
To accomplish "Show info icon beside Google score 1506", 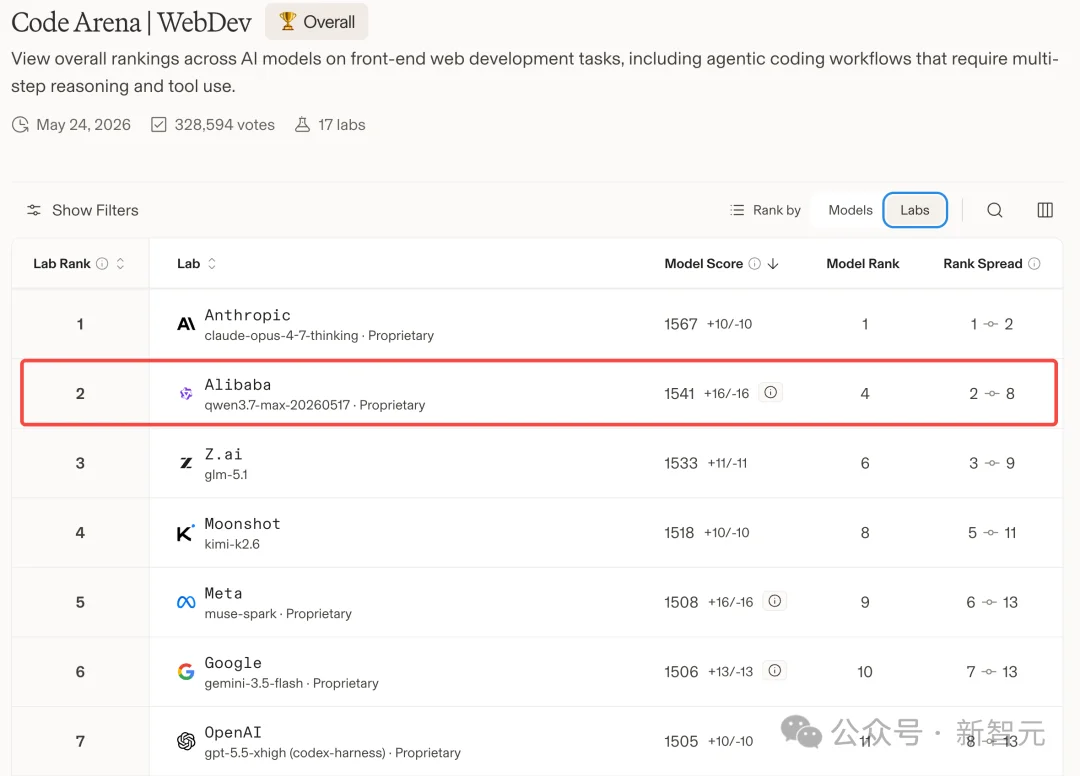I will pyautogui.click(x=775, y=671).
